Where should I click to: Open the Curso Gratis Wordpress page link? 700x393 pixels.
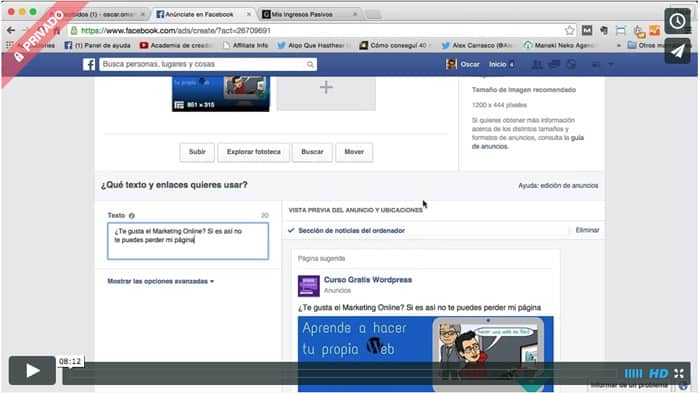pos(368,280)
